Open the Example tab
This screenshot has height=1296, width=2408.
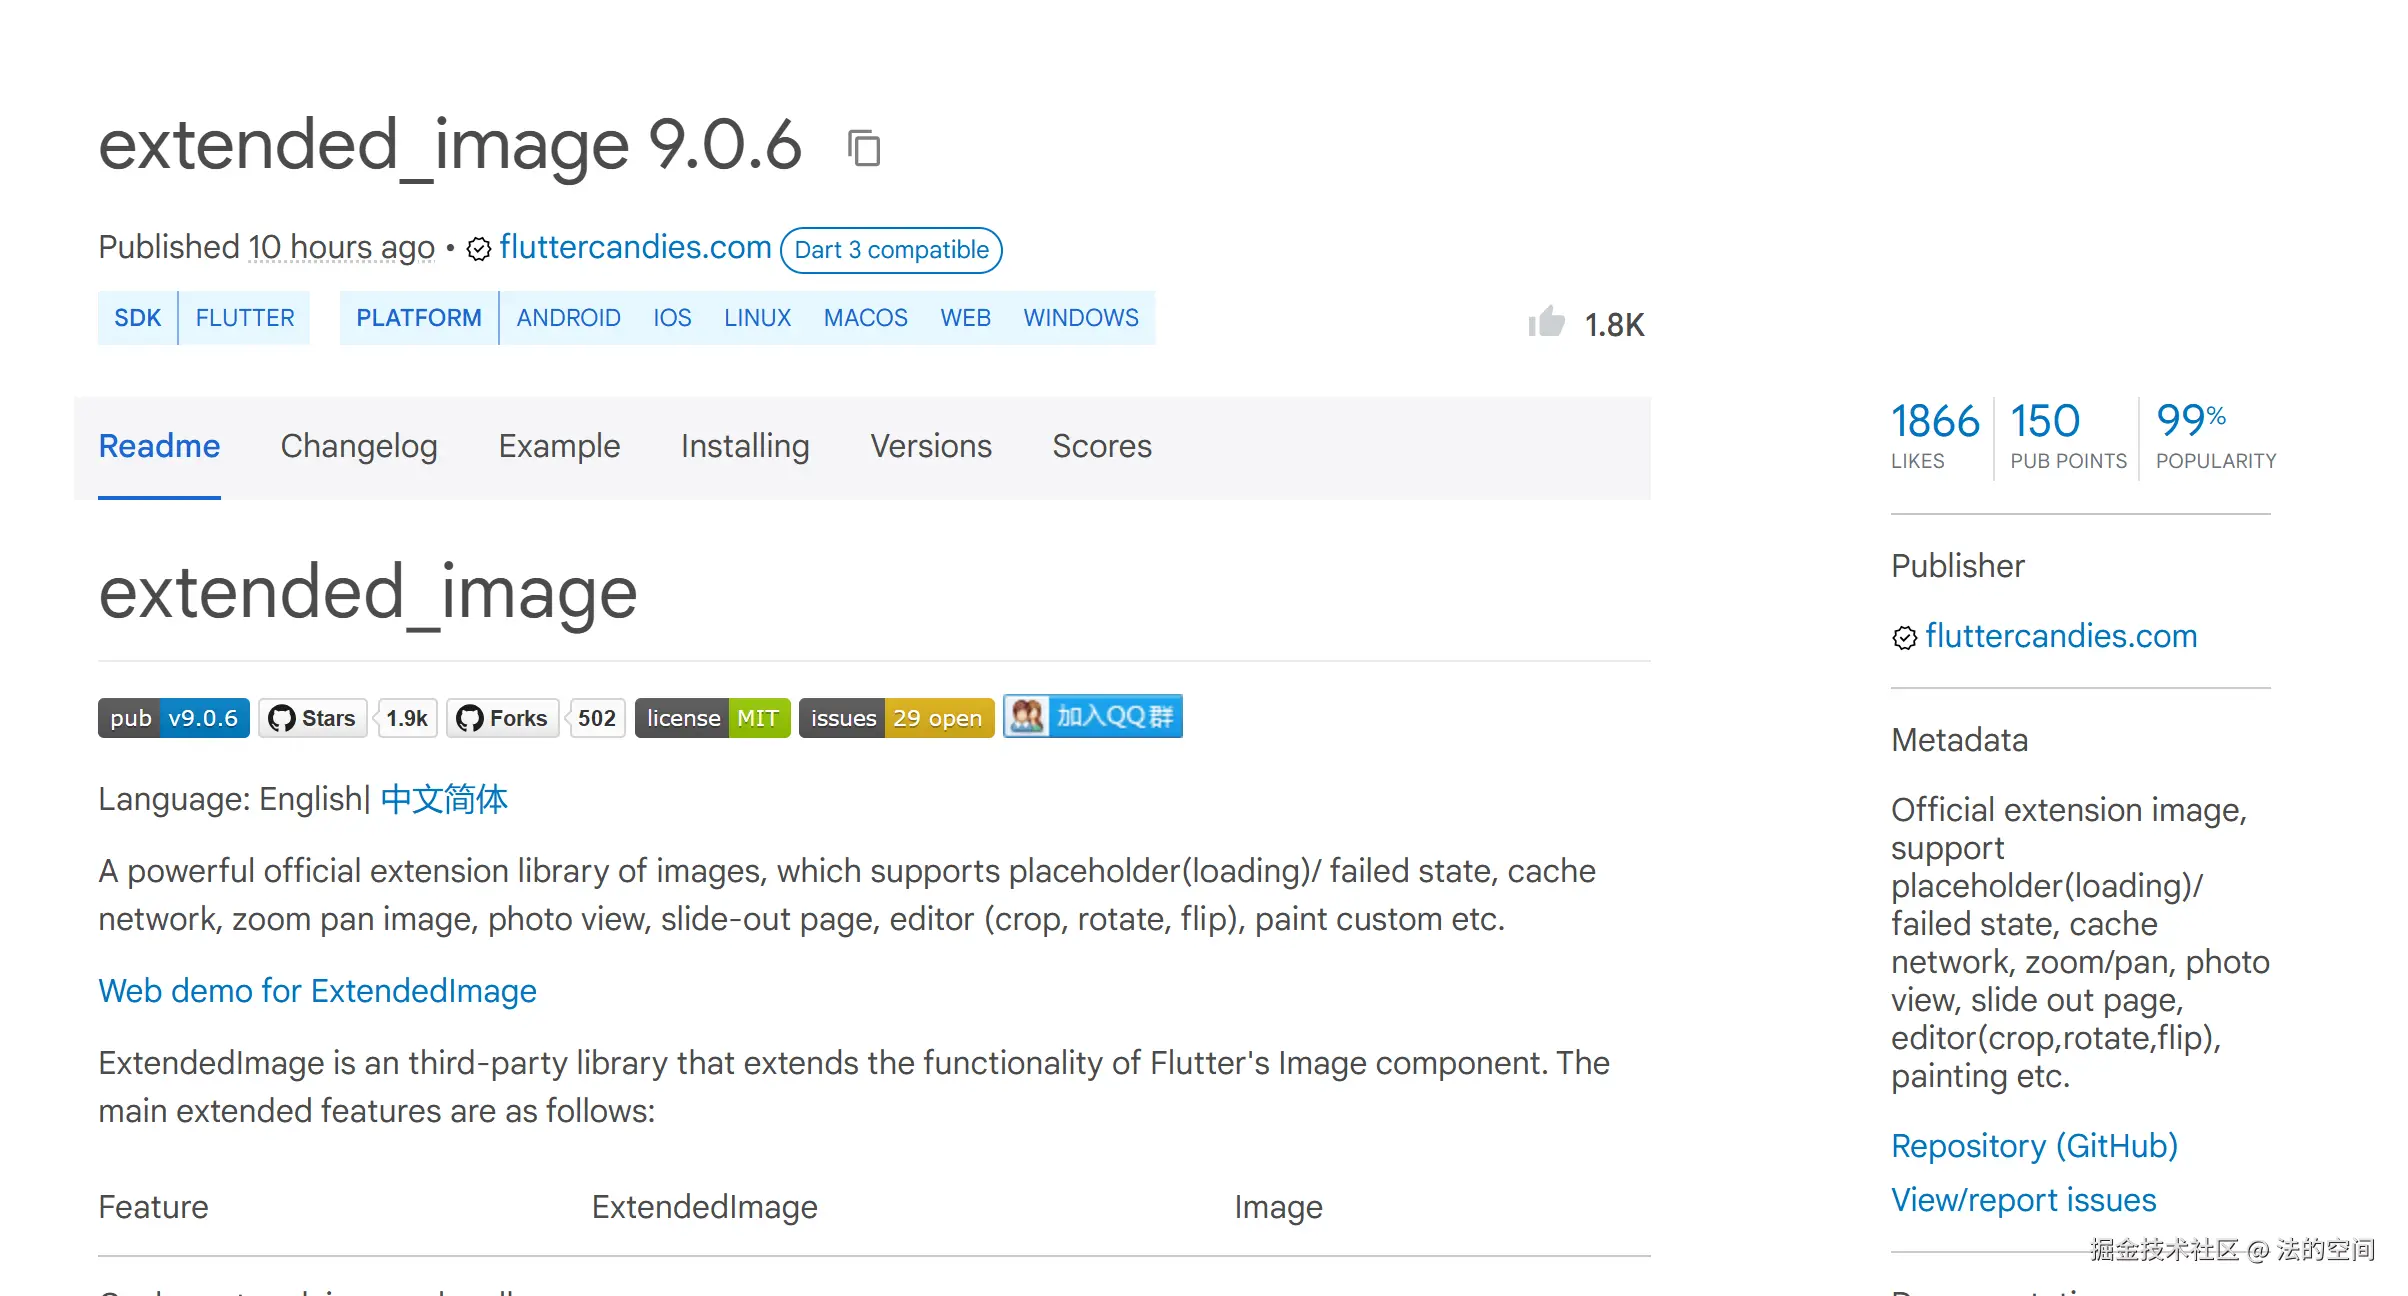(x=559, y=446)
